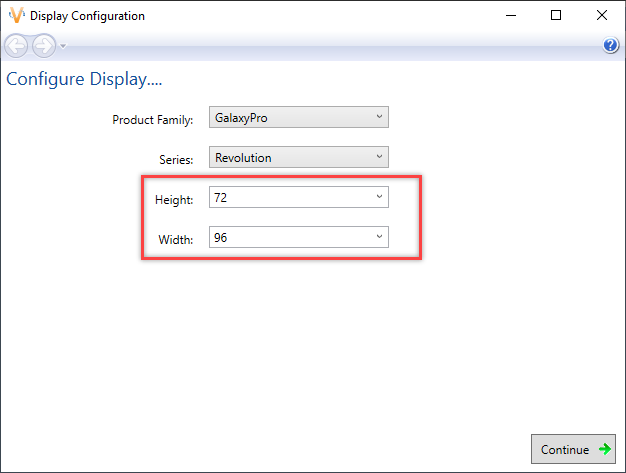
Task: Open help via the blue question mark
Action: pos(611,46)
